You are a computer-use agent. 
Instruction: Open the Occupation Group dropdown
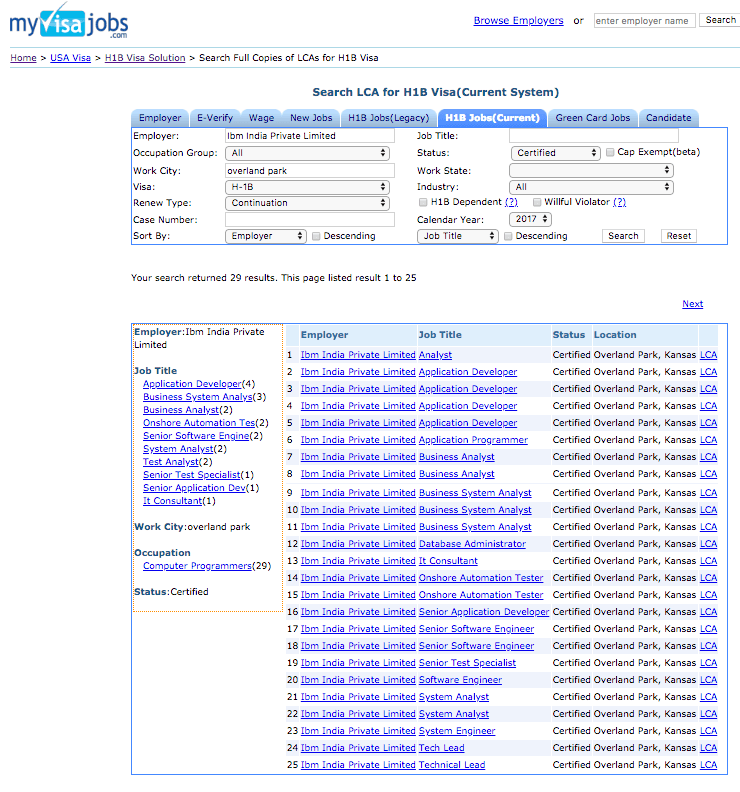307,153
